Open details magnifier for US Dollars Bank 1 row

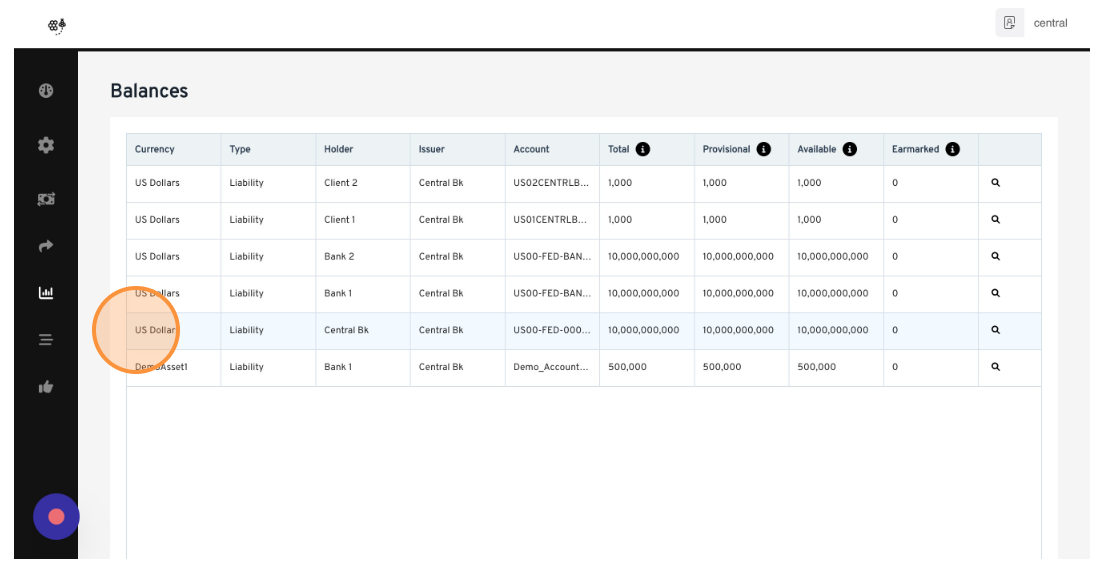point(995,293)
